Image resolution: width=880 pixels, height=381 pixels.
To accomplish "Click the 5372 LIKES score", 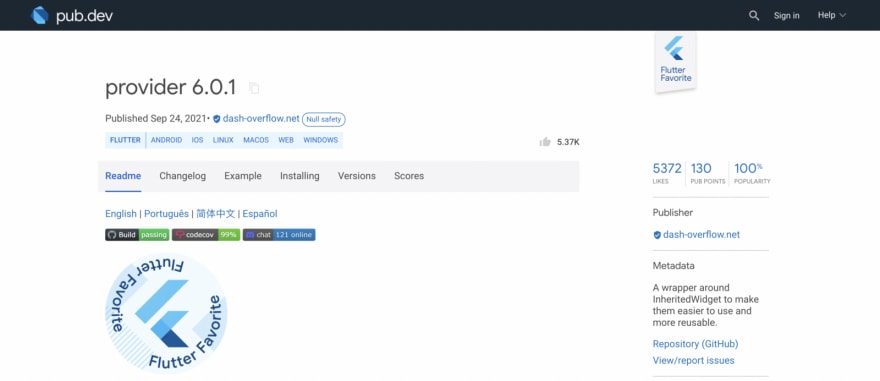I will pyautogui.click(x=667, y=173).
